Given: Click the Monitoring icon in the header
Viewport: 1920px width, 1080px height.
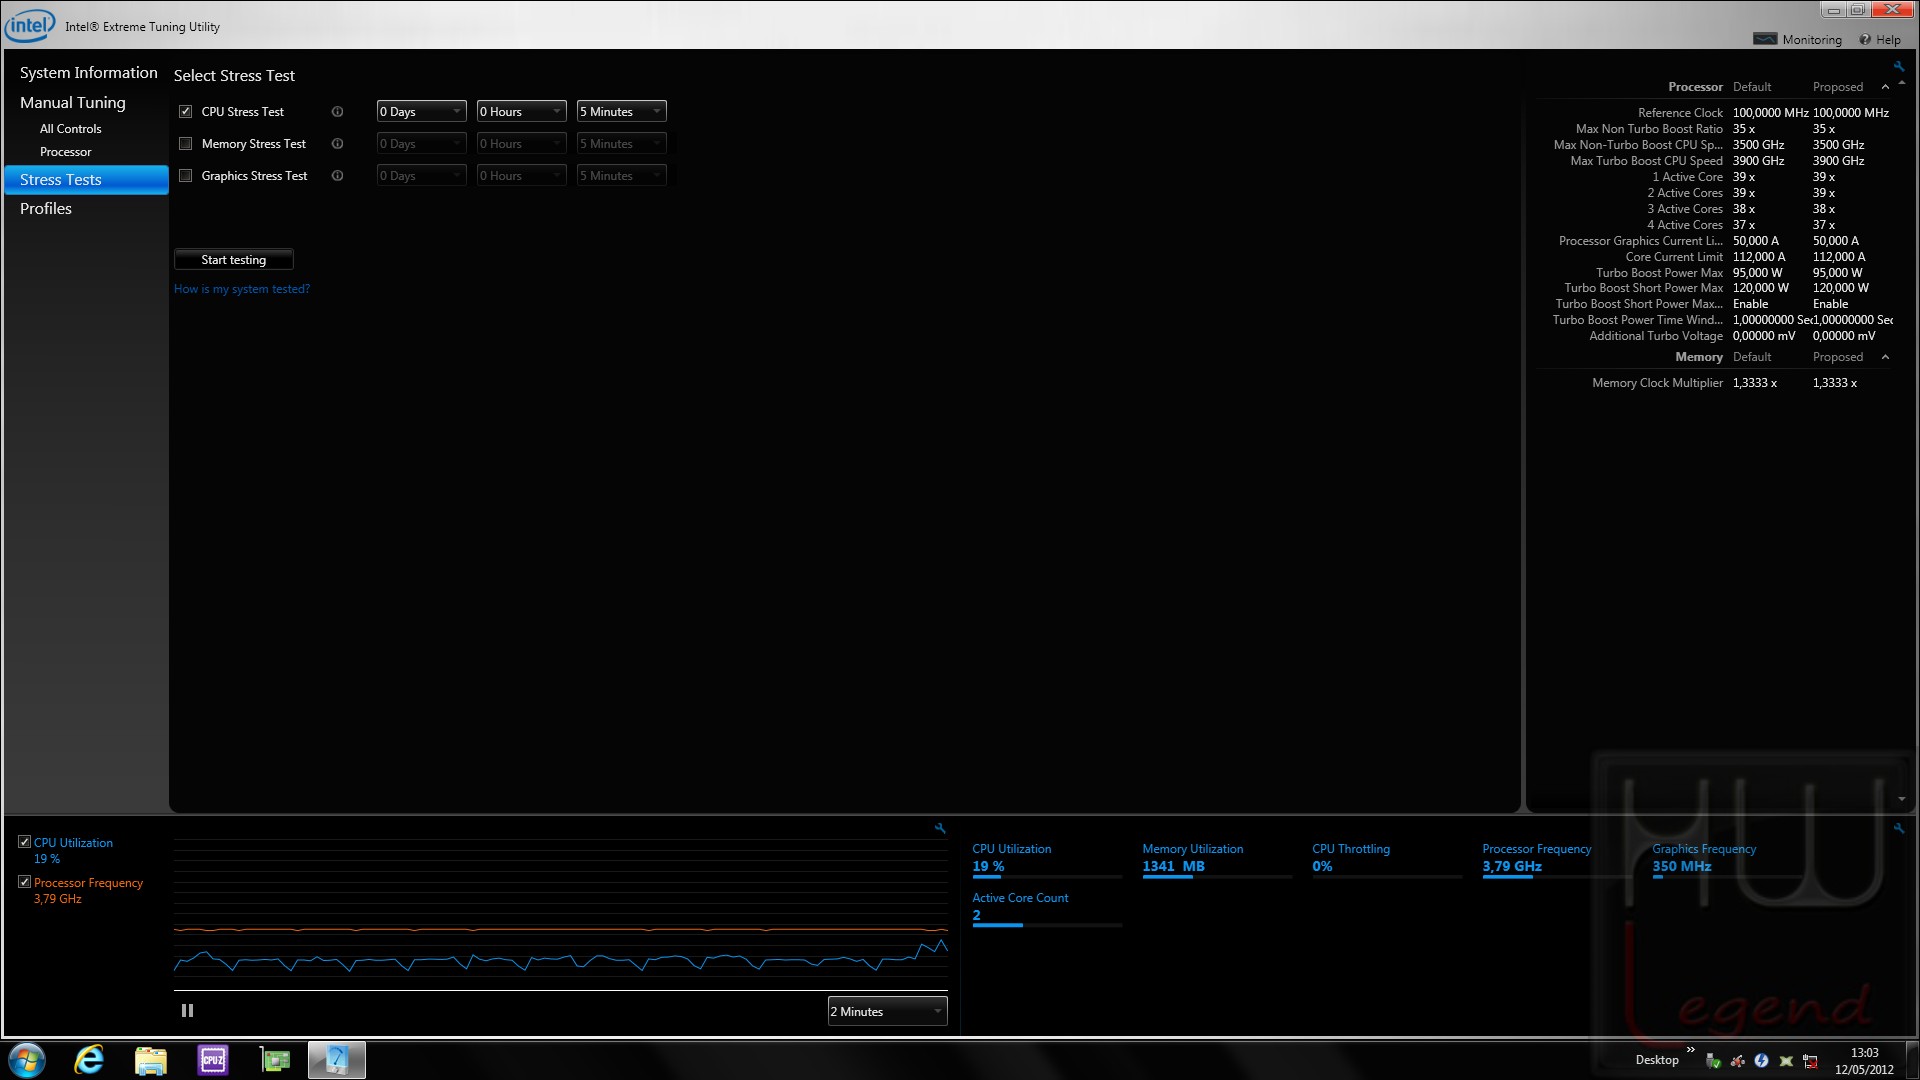Looking at the screenshot, I should coord(1765,39).
